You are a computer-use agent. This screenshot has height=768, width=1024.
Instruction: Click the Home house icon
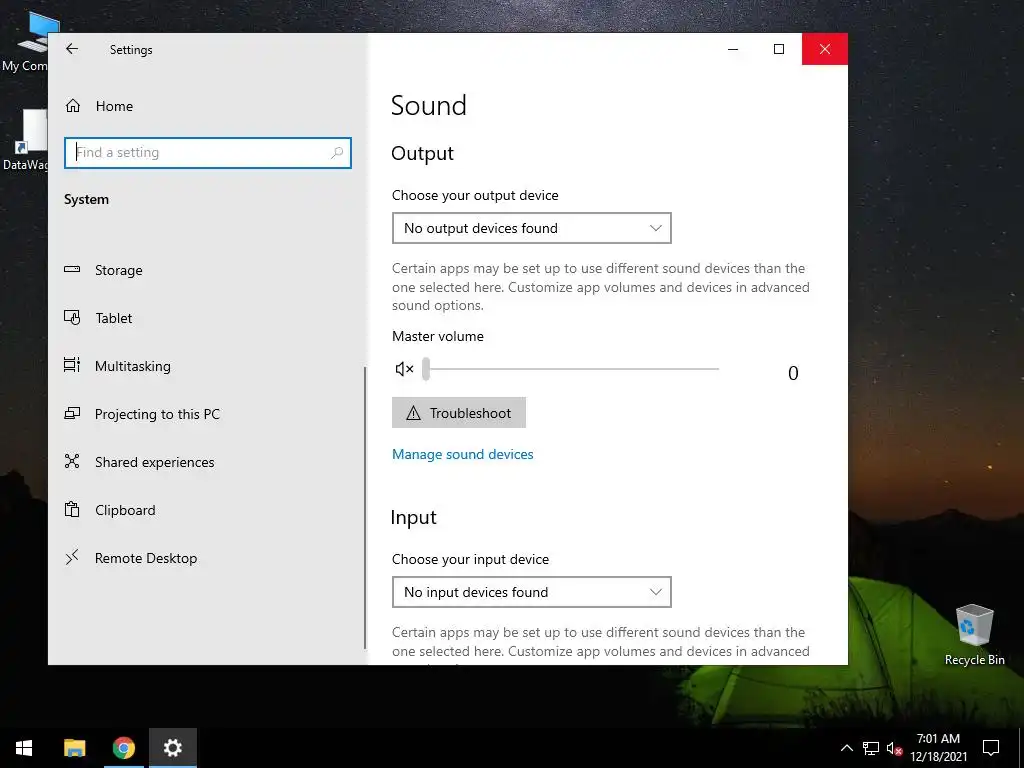click(72, 106)
